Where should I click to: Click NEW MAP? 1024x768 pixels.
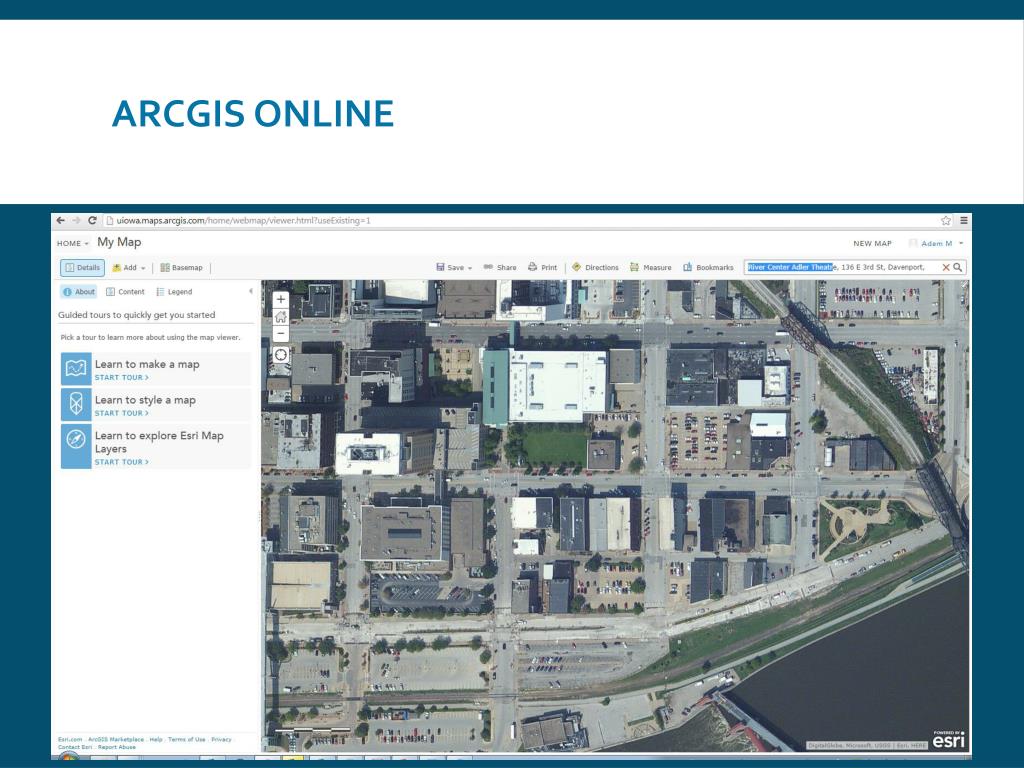point(872,244)
